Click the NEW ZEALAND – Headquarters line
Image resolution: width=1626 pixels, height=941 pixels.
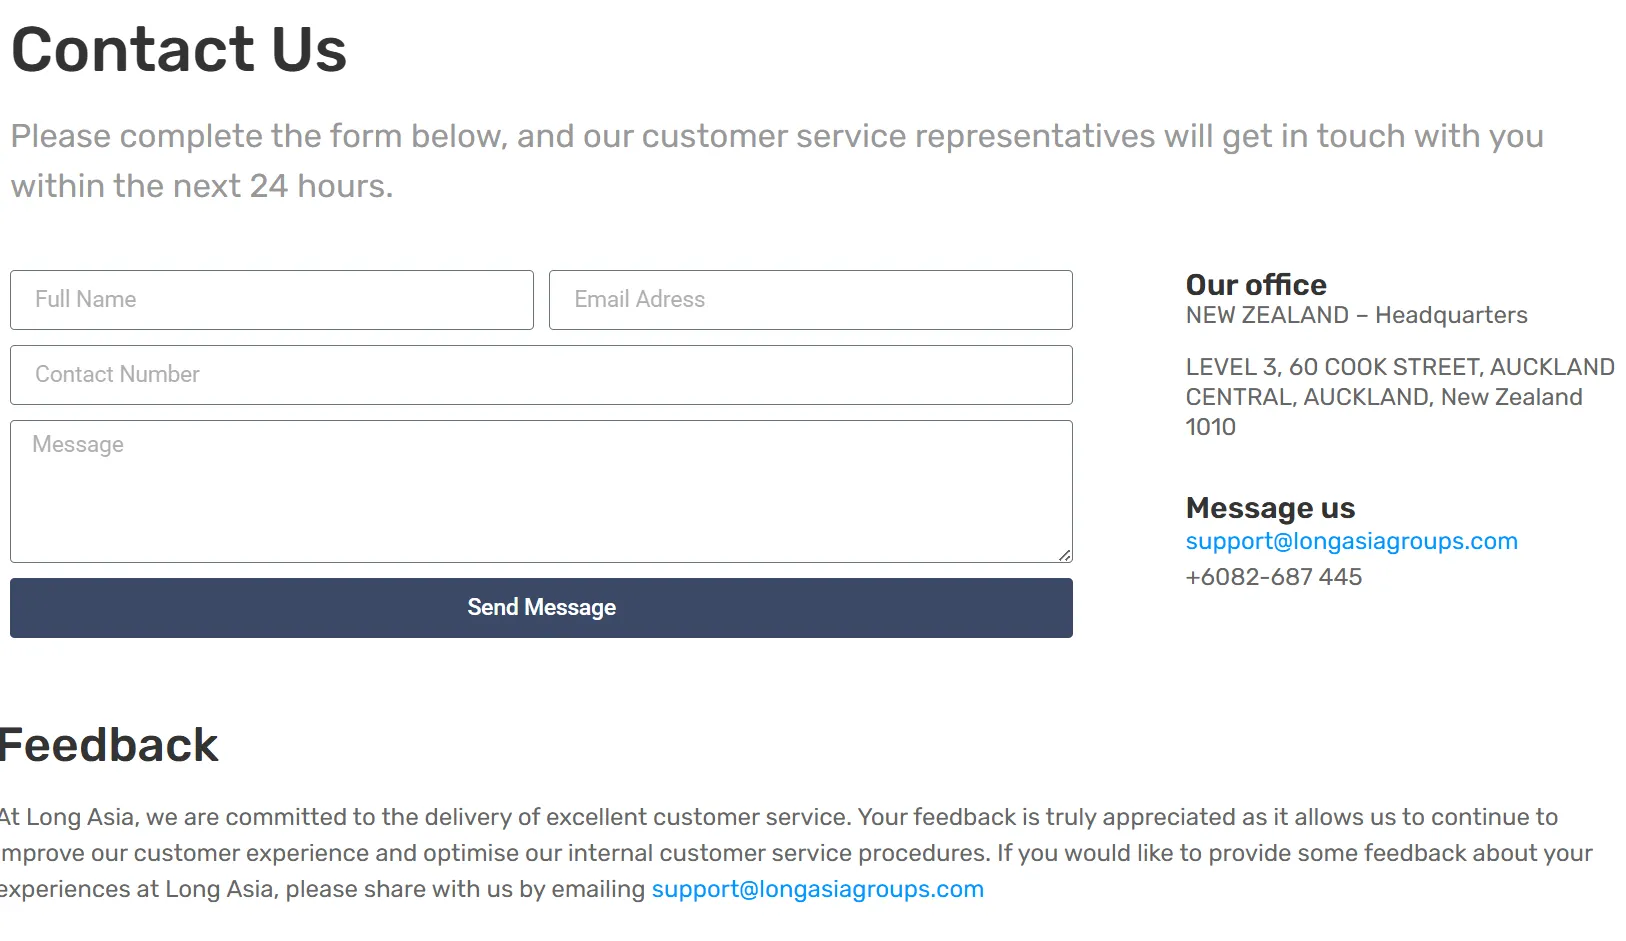1356,316
